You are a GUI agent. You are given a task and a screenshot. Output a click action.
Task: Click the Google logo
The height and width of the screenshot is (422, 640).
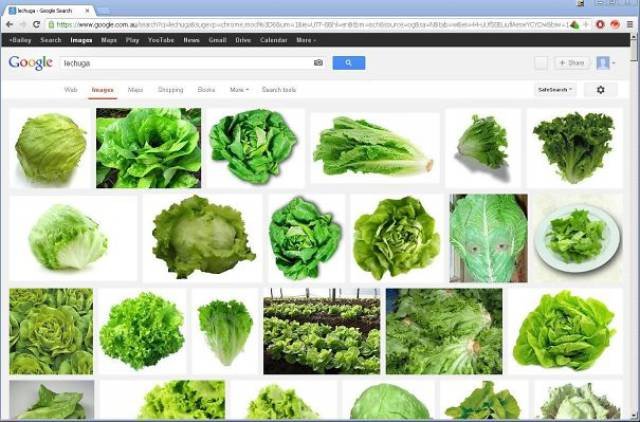[x=30, y=63]
